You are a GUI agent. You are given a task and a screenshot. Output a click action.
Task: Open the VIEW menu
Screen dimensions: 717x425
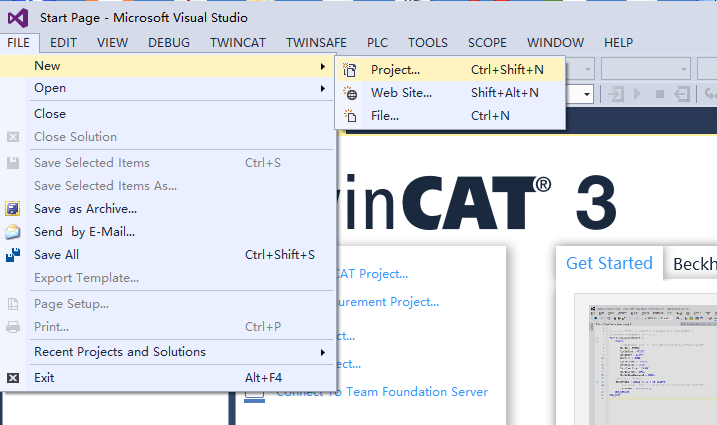tap(112, 43)
